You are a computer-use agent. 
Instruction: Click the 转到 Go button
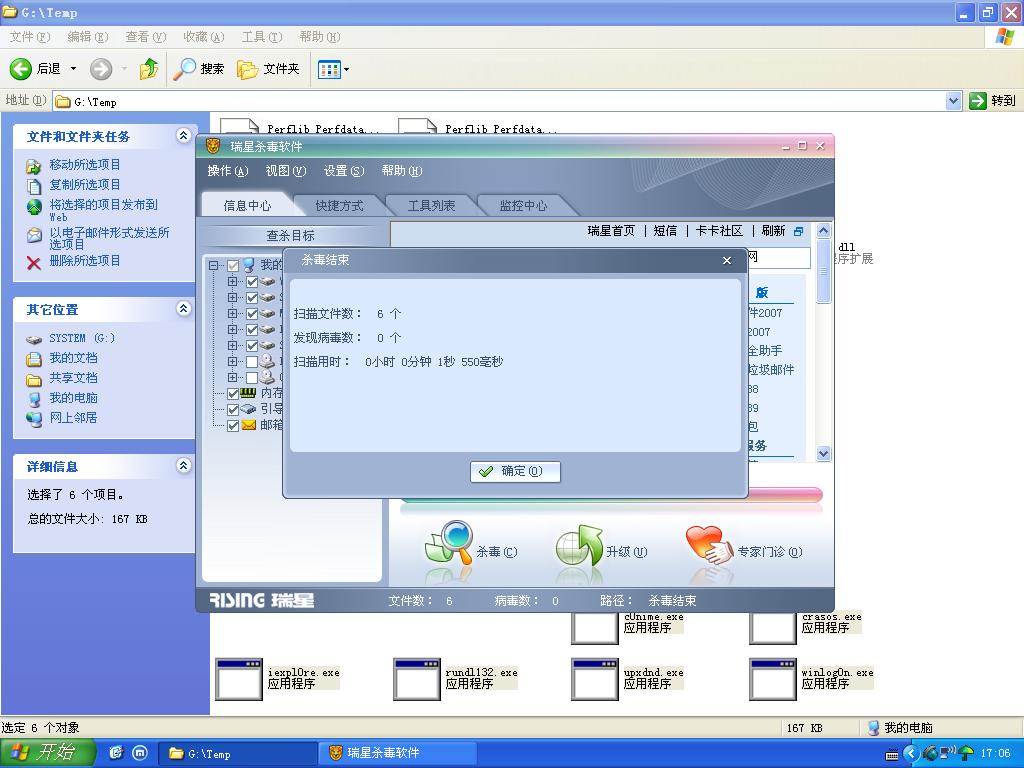click(x=993, y=101)
